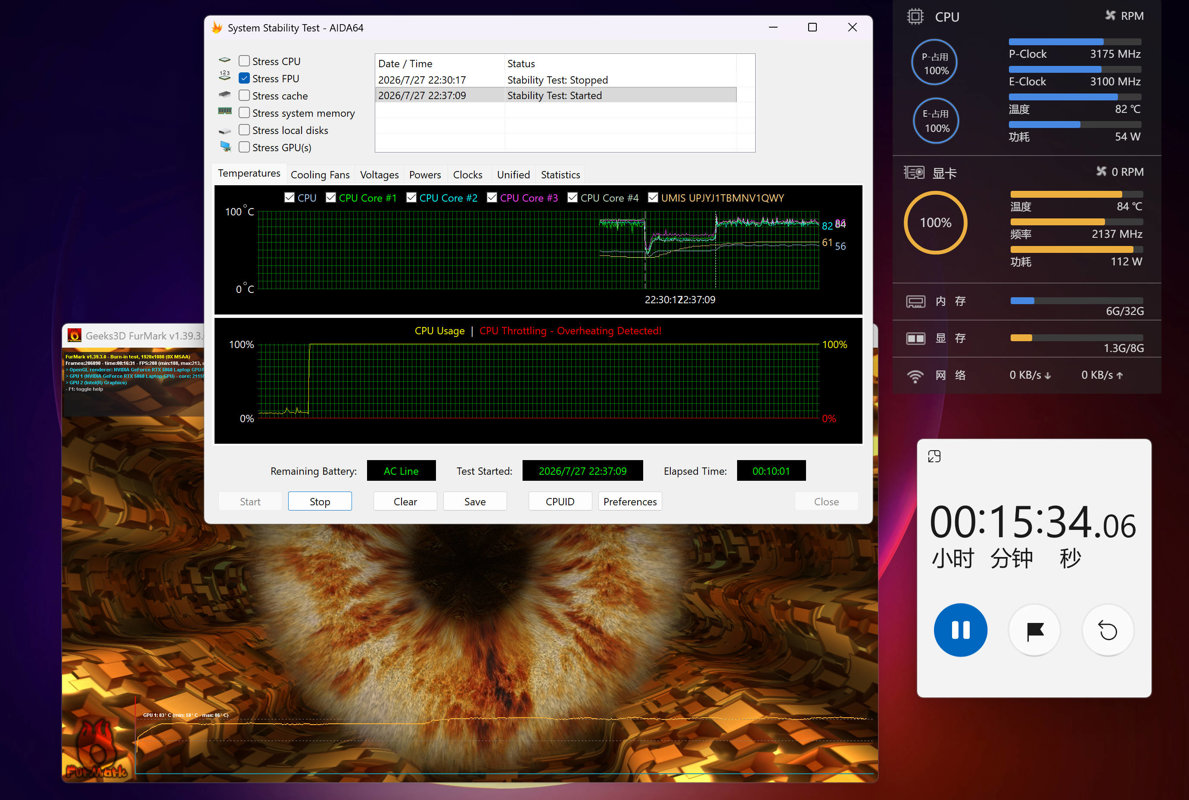Click the Stress FPU icon
1189x800 pixels.
pyautogui.click(x=224, y=77)
